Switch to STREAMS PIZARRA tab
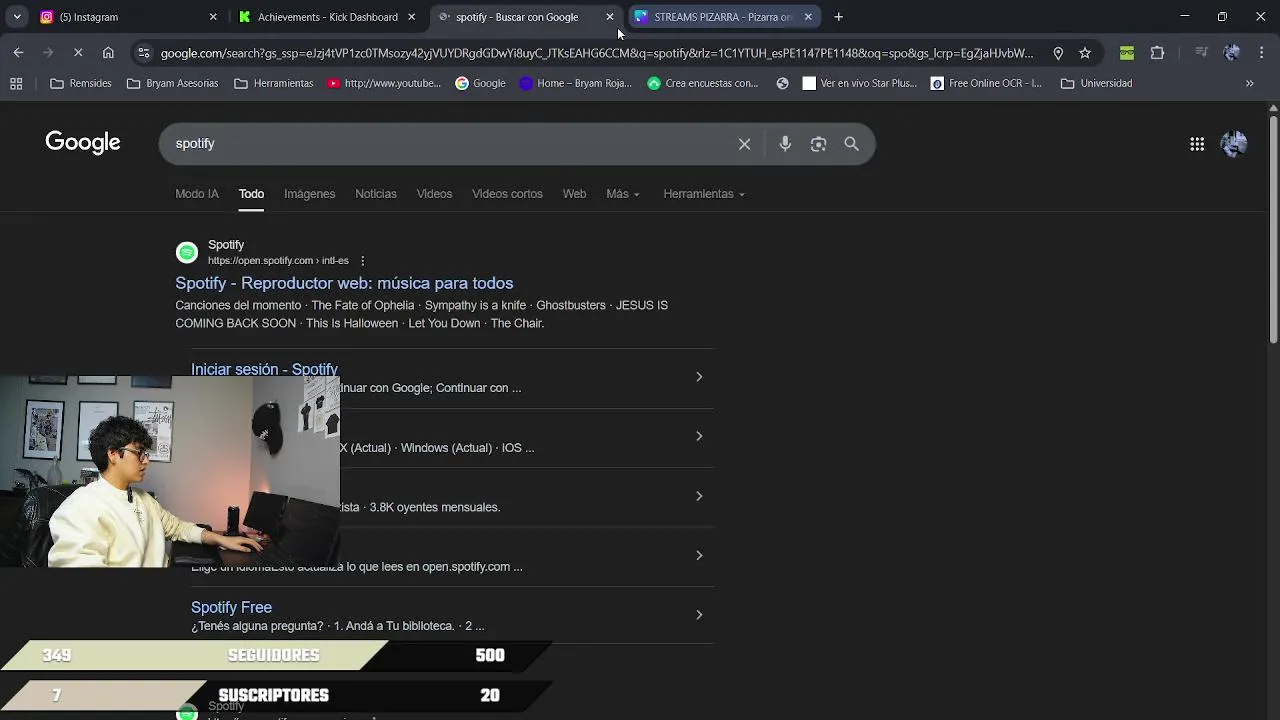Viewport: 1280px width, 720px height. click(723, 17)
